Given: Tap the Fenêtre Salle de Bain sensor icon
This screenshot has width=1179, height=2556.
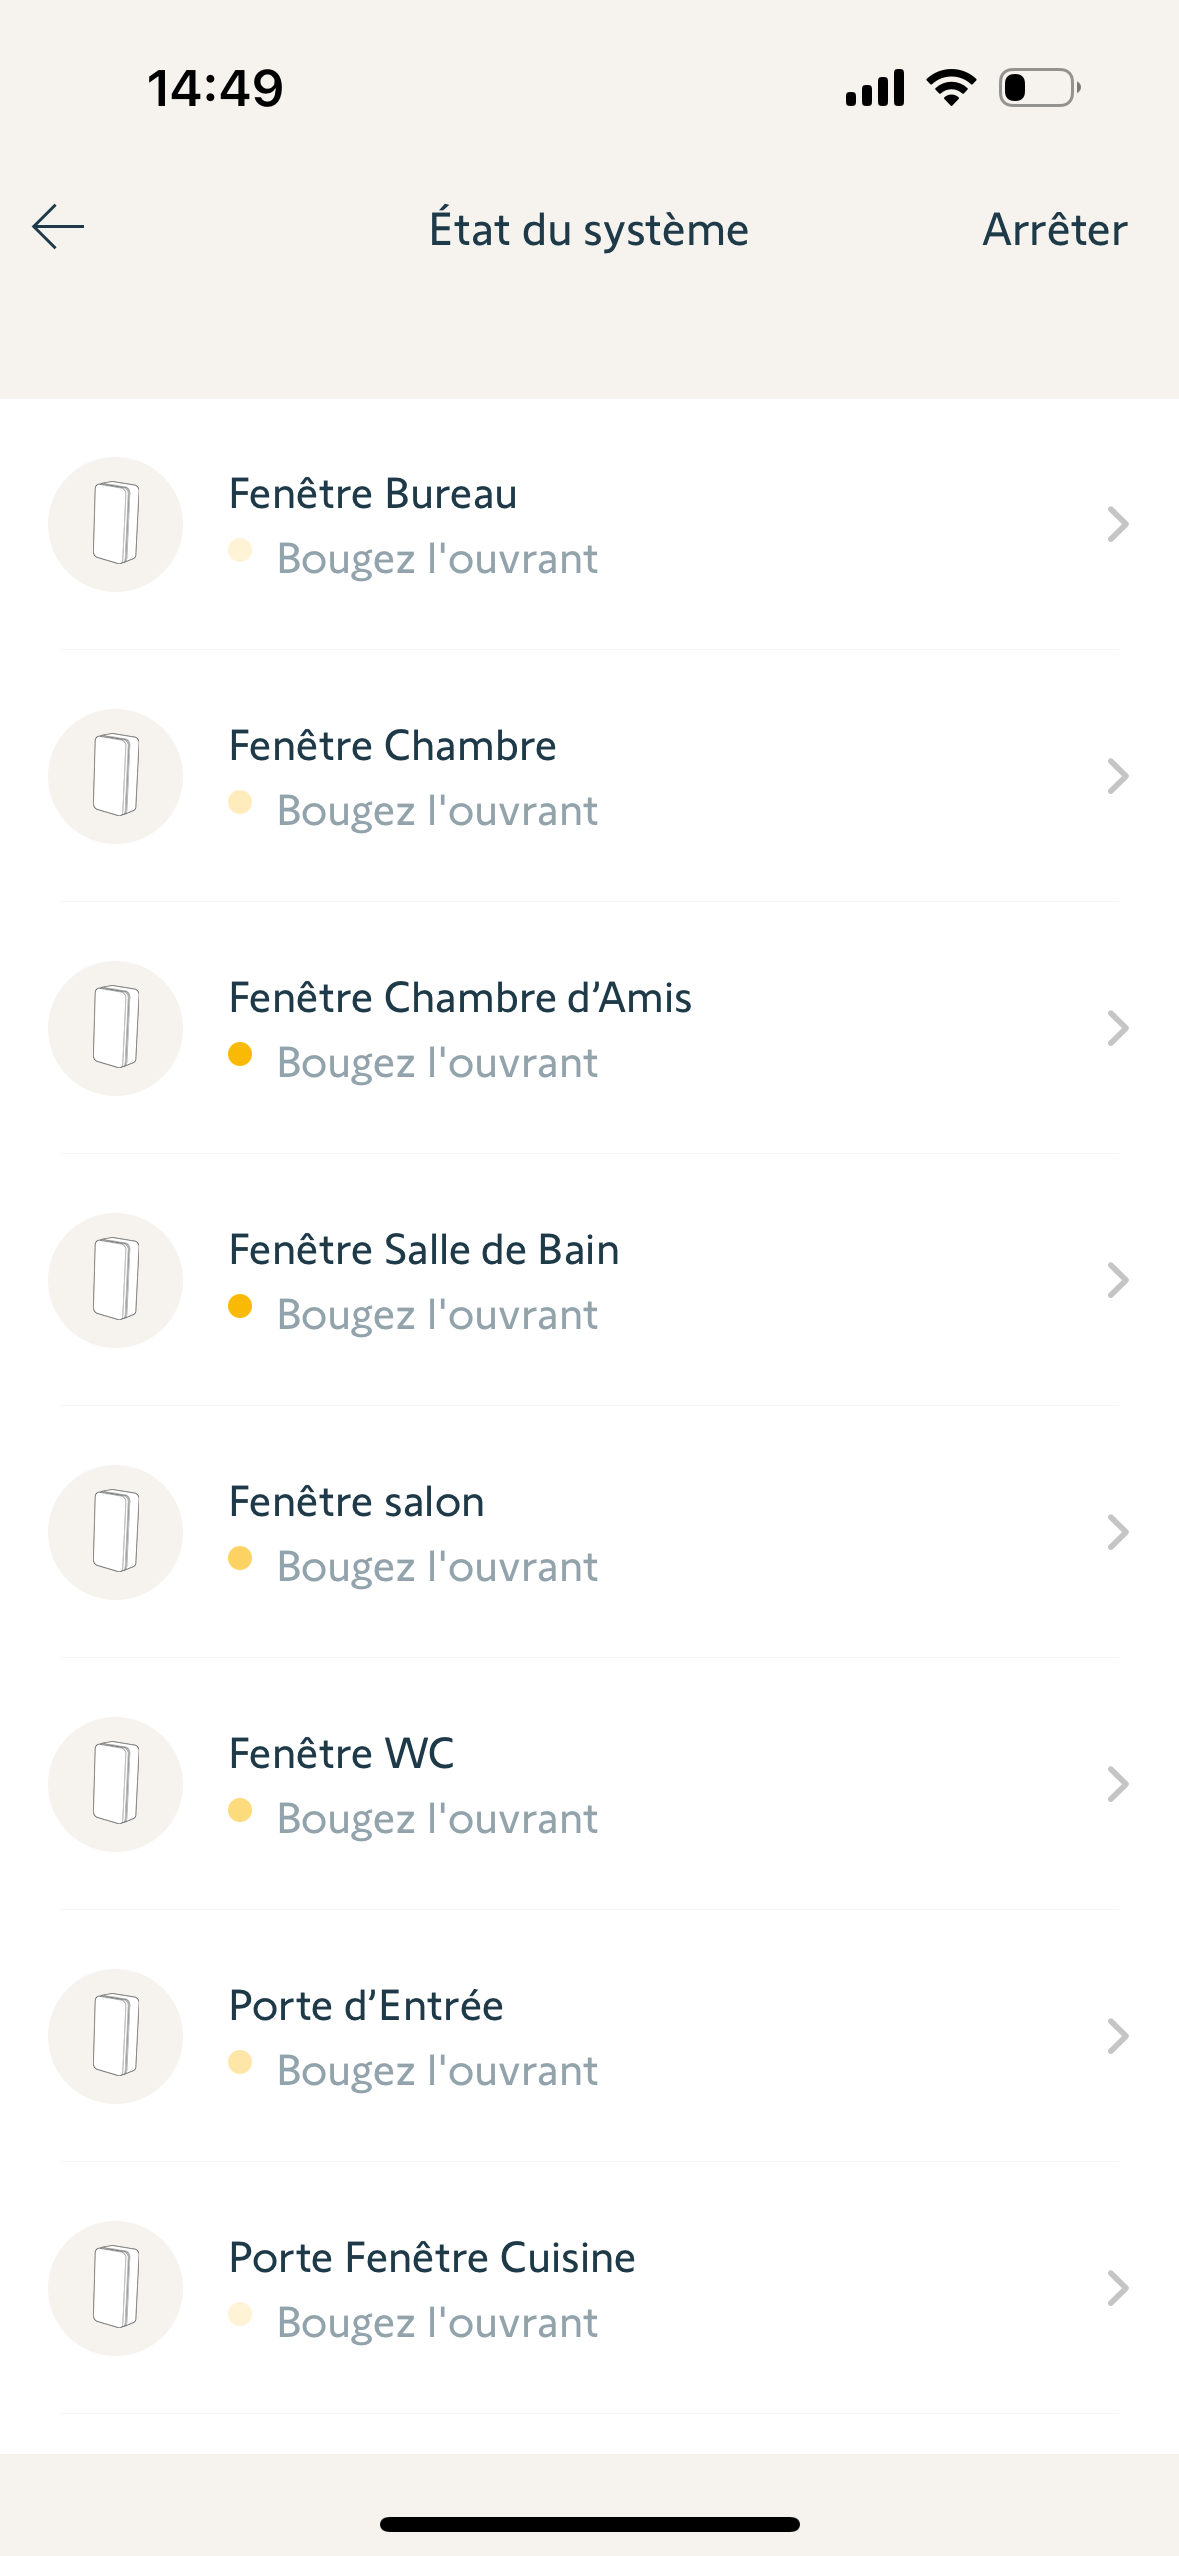Looking at the screenshot, I should point(116,1280).
